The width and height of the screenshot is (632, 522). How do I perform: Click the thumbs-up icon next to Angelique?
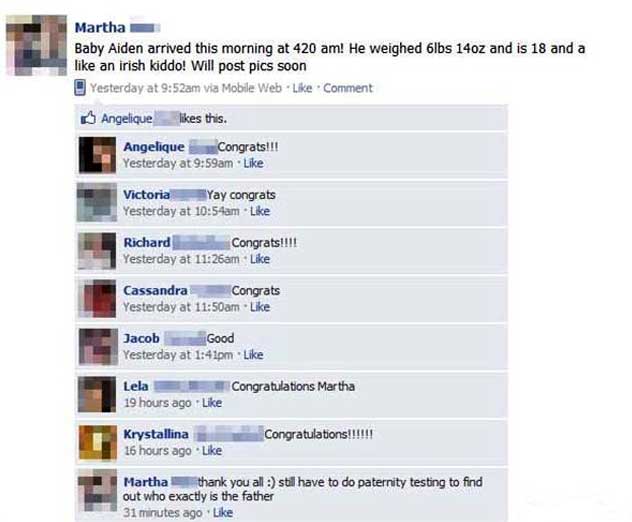coord(88,118)
